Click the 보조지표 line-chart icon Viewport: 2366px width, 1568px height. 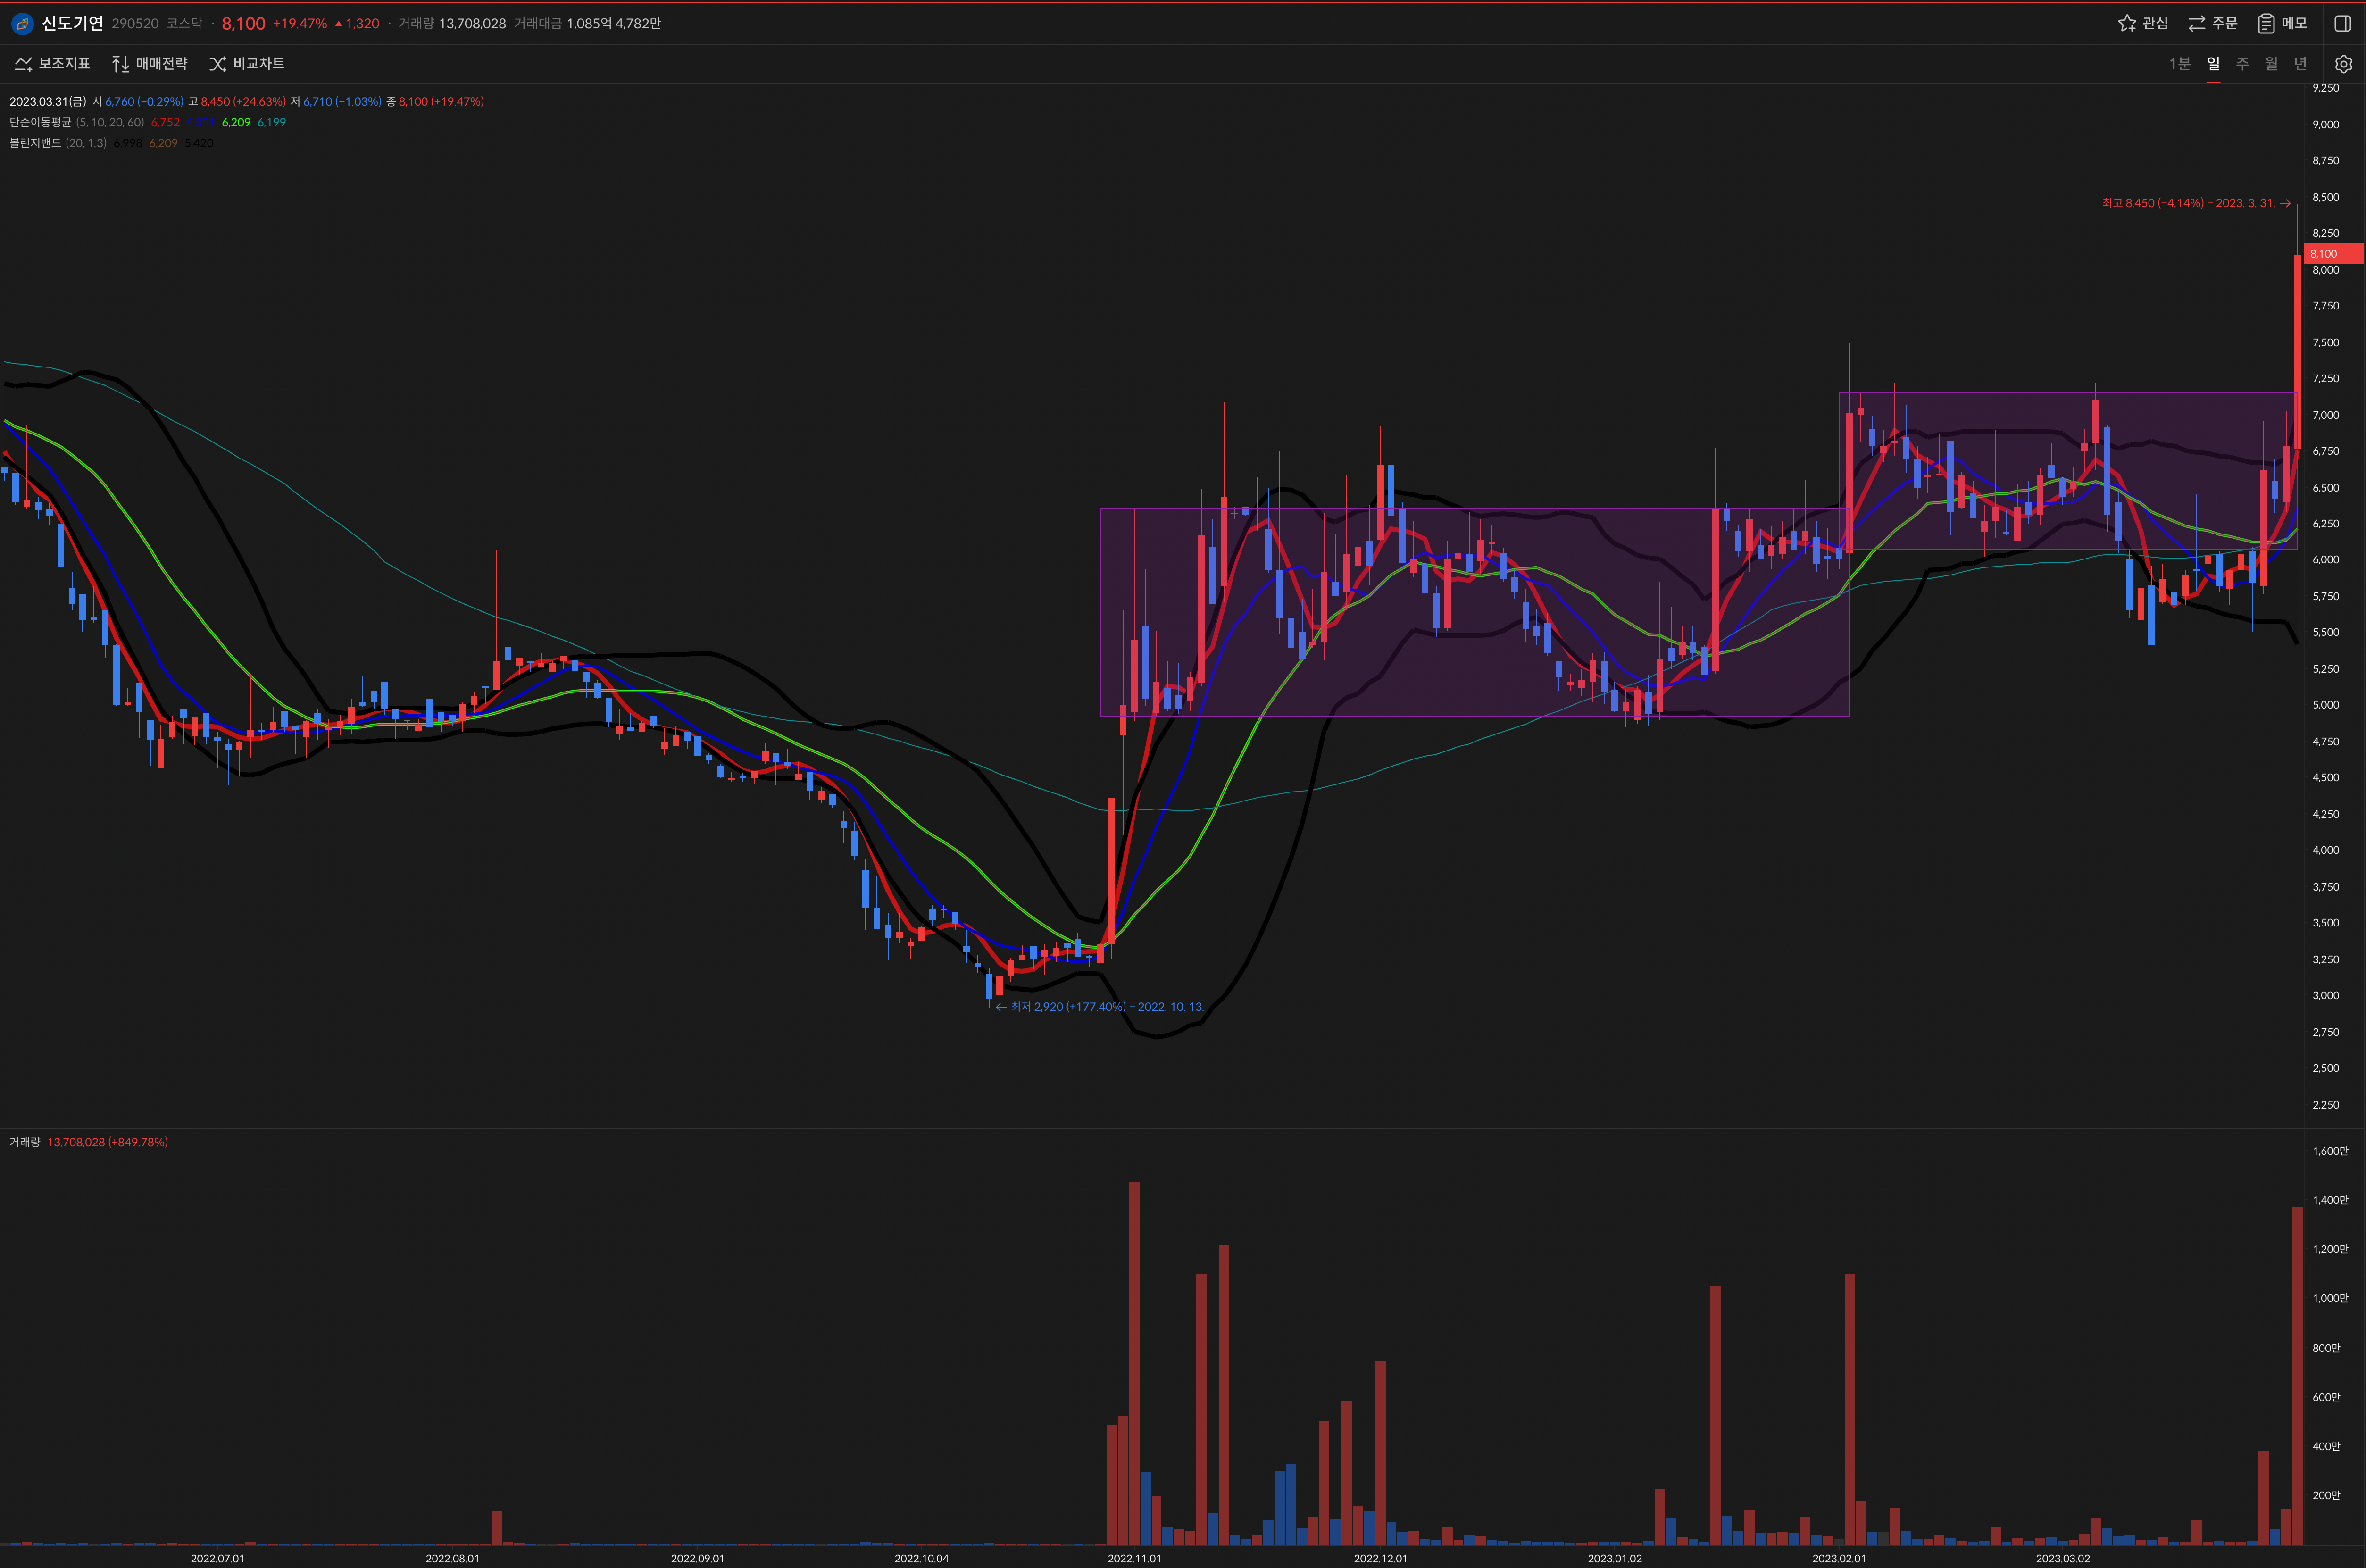pyautogui.click(x=24, y=64)
